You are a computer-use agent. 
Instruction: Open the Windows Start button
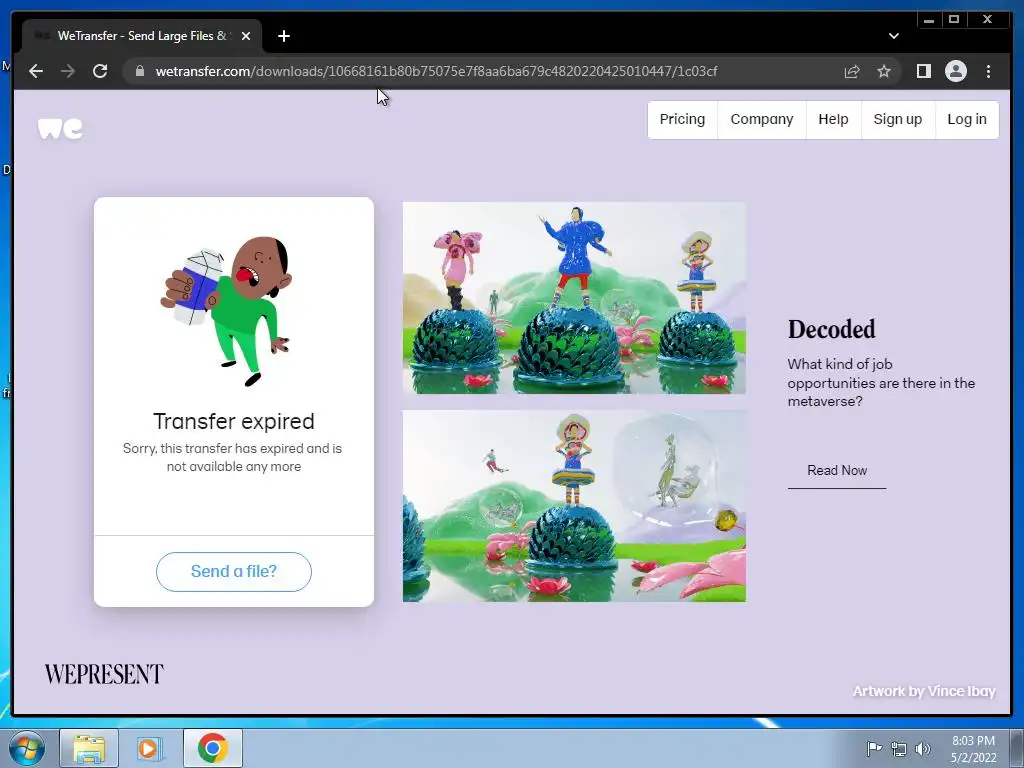tap(27, 748)
